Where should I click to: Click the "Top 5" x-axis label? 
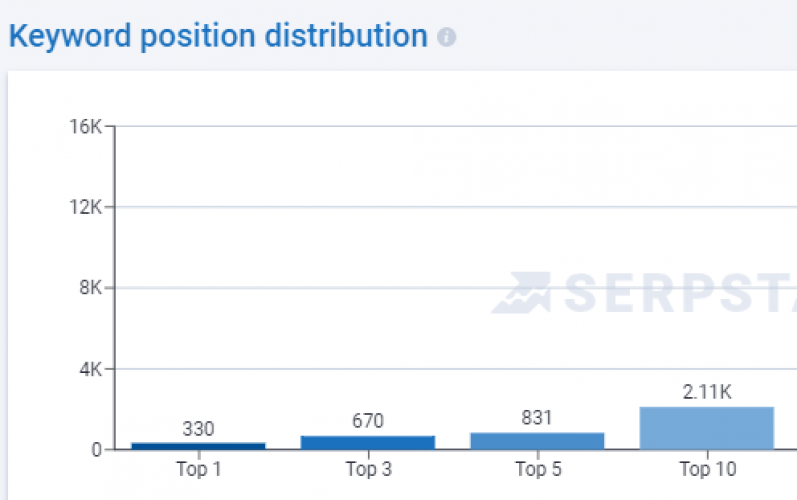537,469
